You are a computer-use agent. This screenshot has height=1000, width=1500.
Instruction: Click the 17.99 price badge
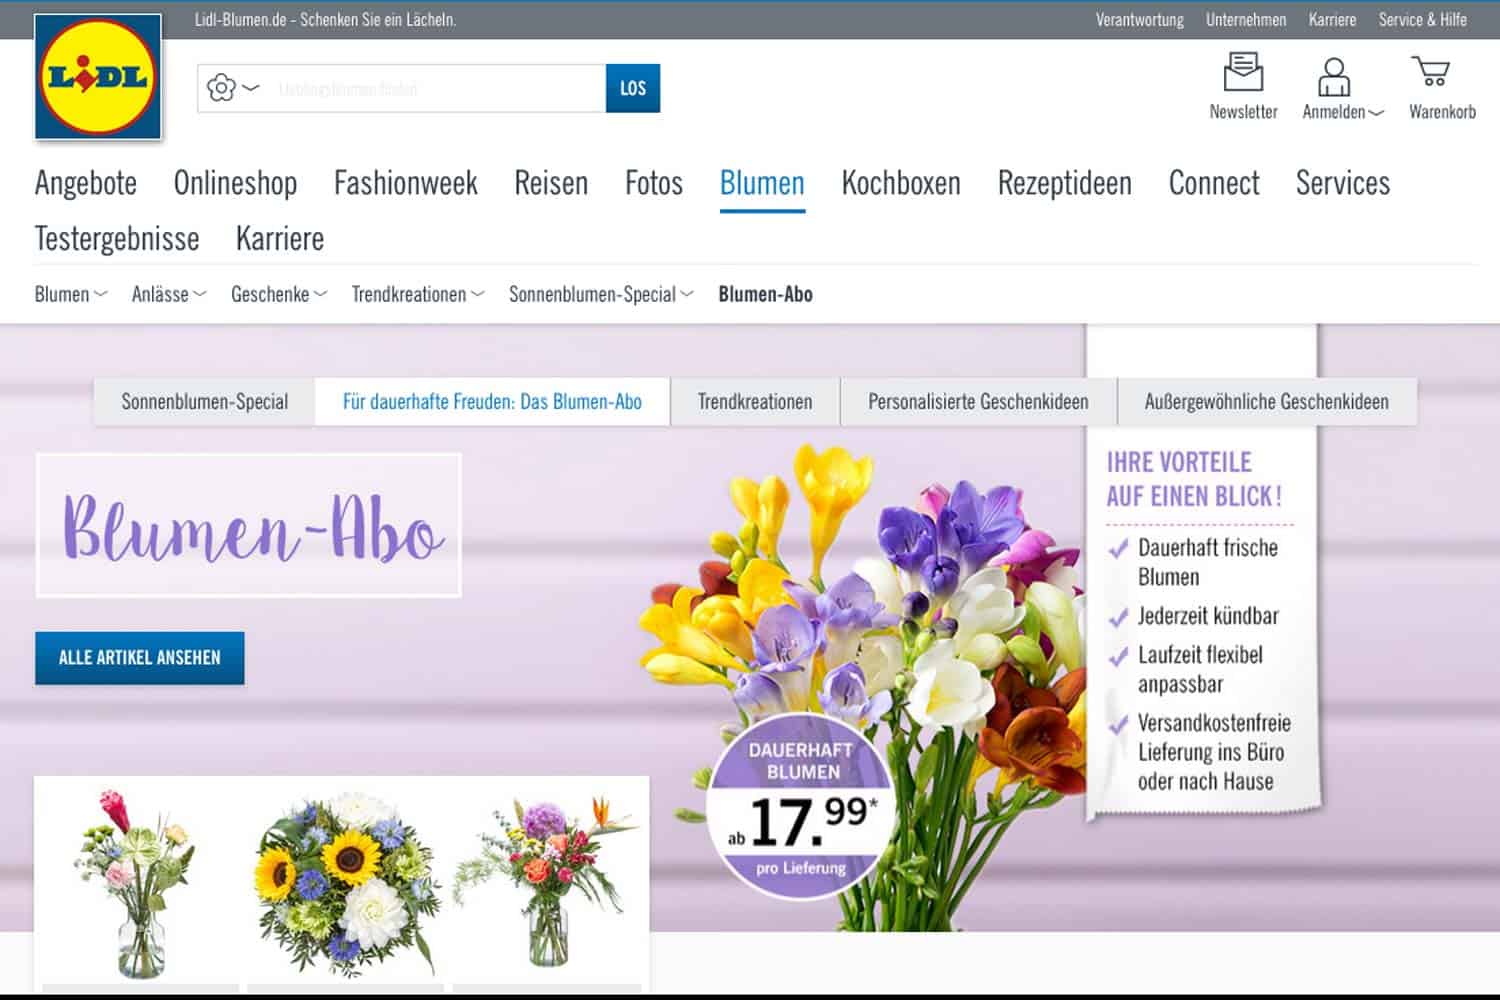point(803,808)
